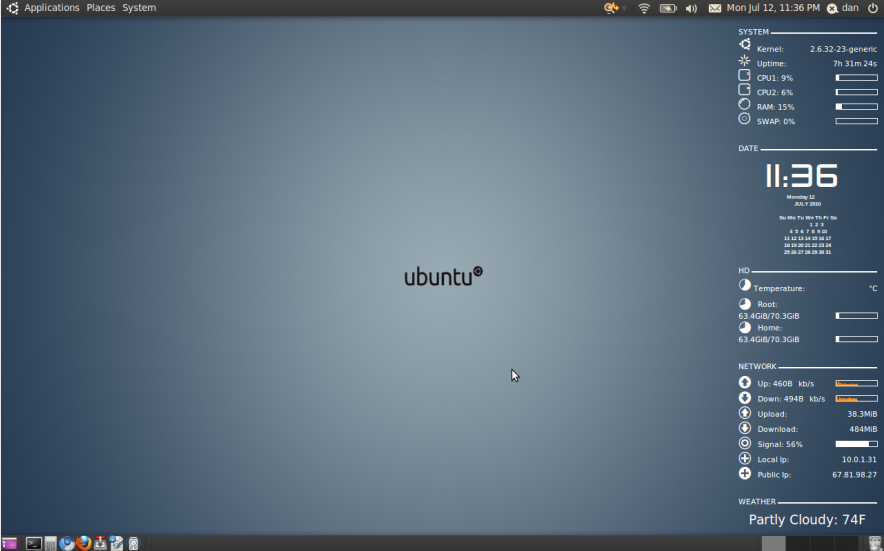Image resolution: width=884 pixels, height=551 pixels.
Task: Expand the small arrow beside the search applet
Action: point(624,8)
